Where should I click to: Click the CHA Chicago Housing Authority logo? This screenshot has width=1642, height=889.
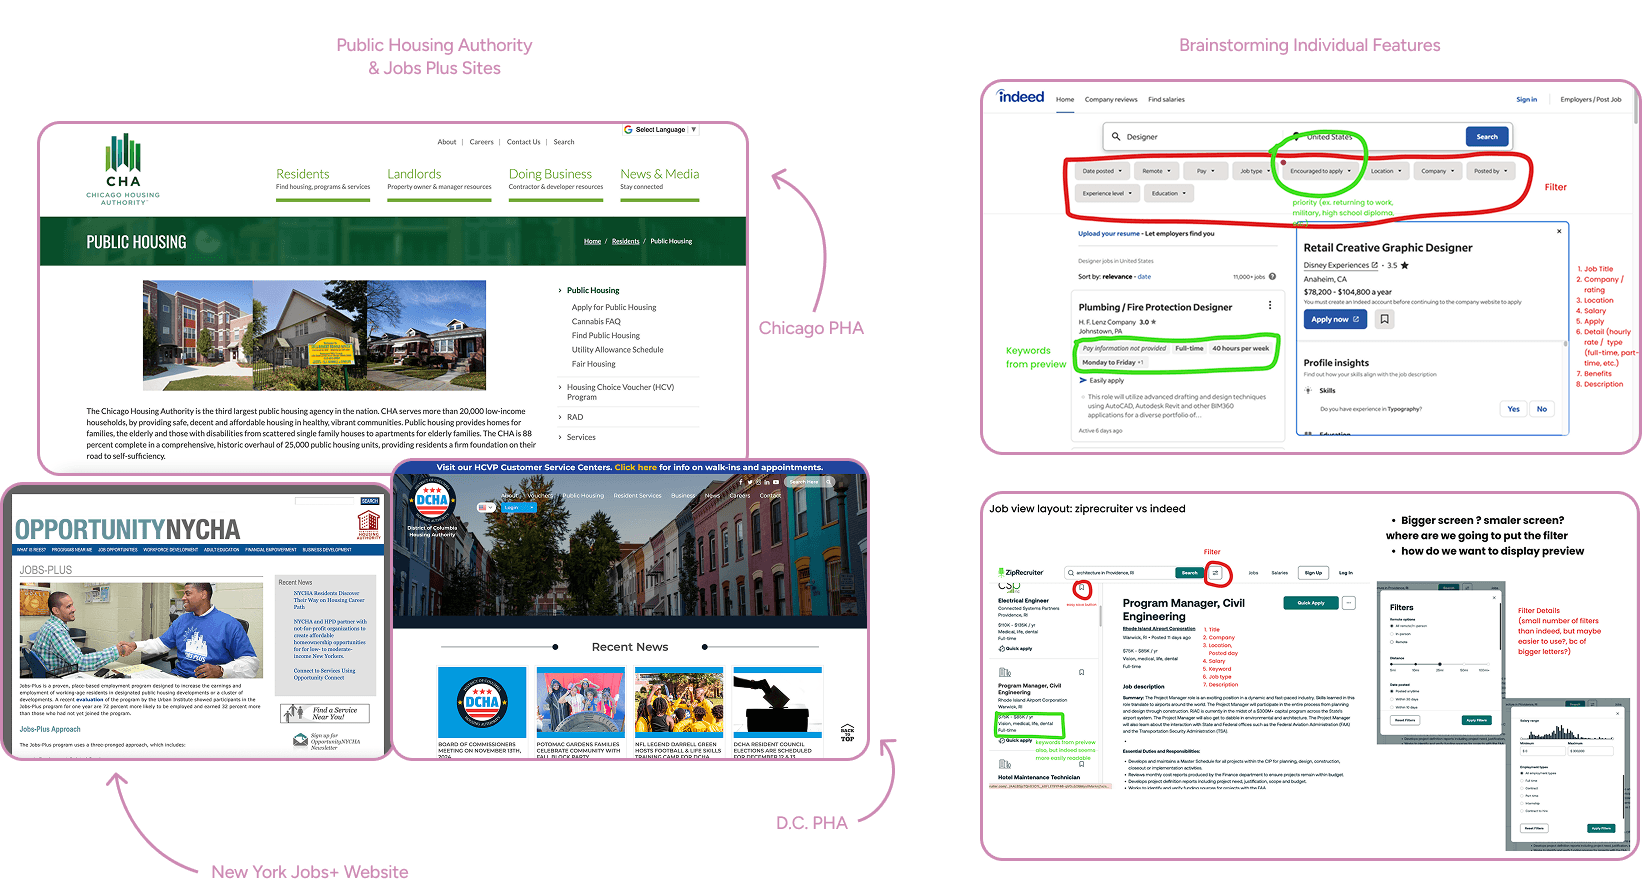(x=123, y=170)
